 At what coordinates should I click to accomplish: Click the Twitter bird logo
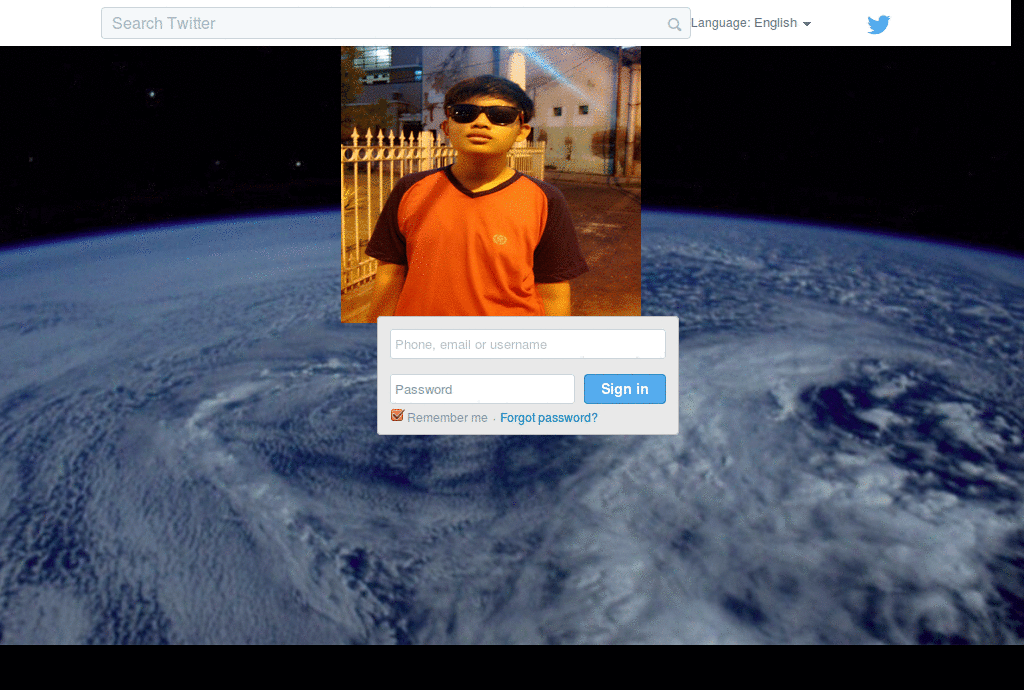click(878, 24)
